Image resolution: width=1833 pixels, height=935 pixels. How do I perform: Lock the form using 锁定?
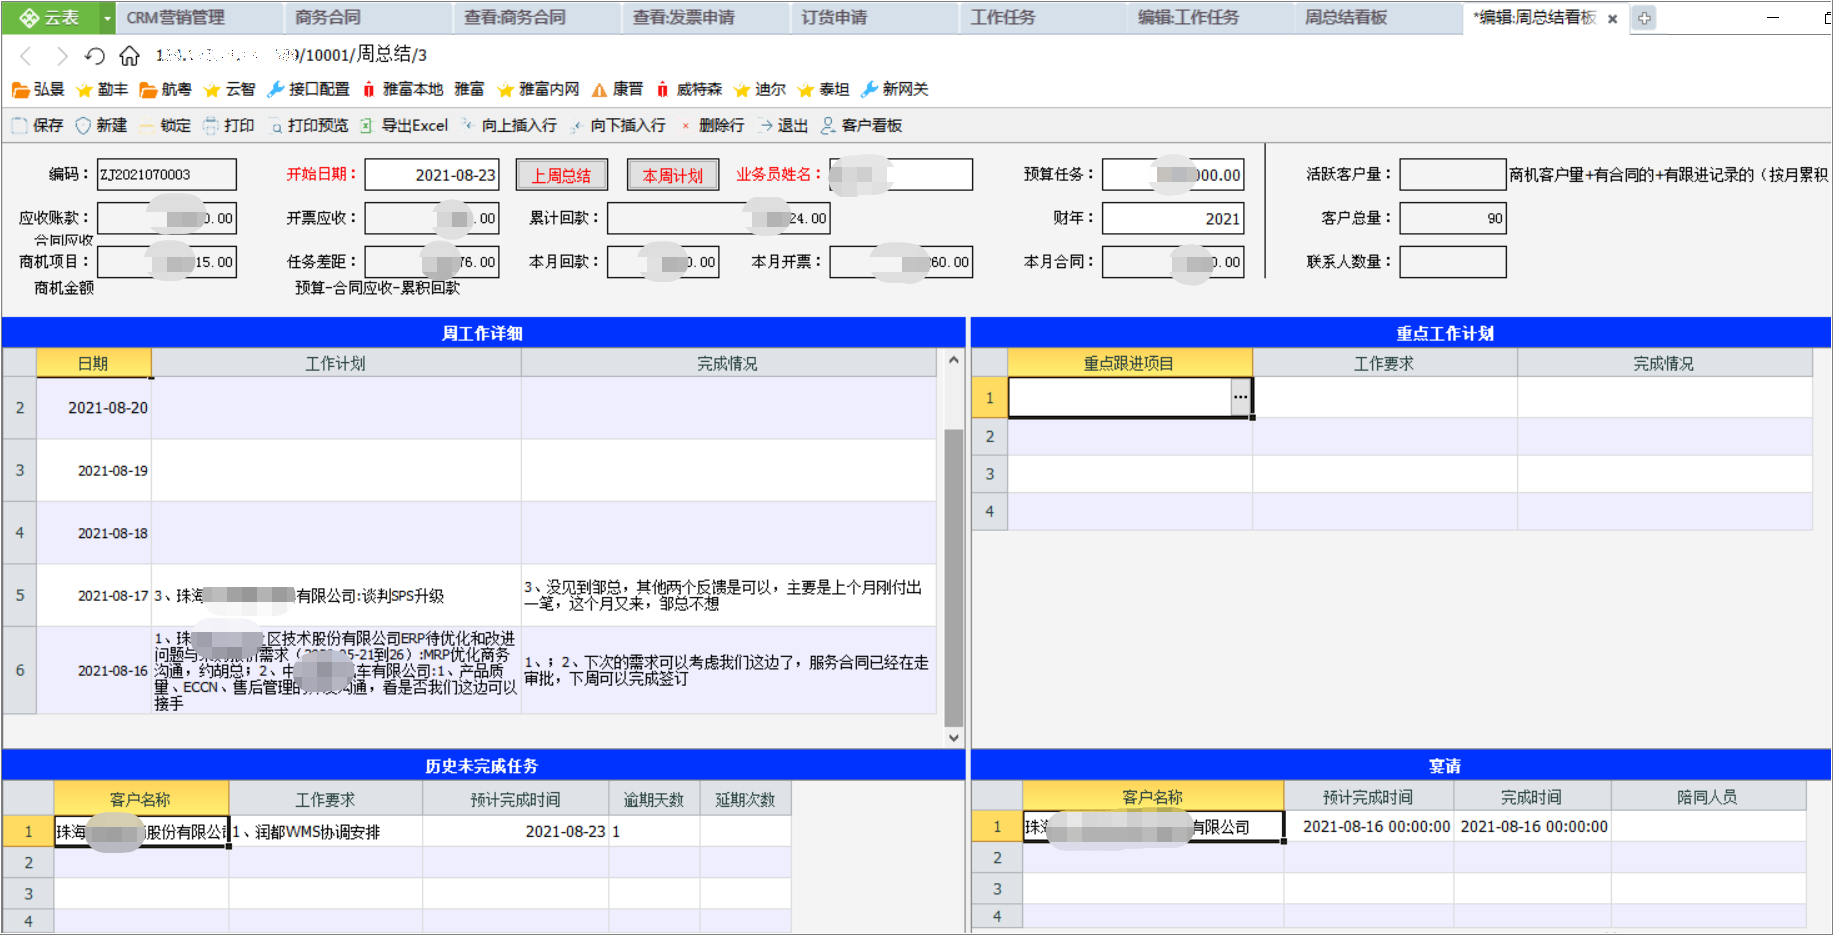click(x=165, y=125)
